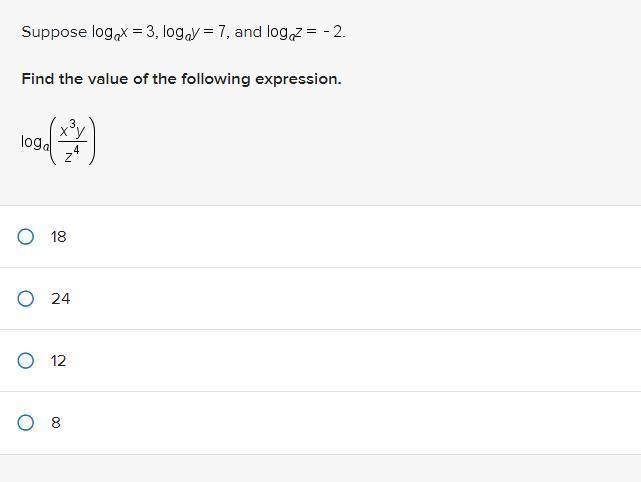Click the answer label text 24
Viewport: 641px width, 482px height.
61,299
